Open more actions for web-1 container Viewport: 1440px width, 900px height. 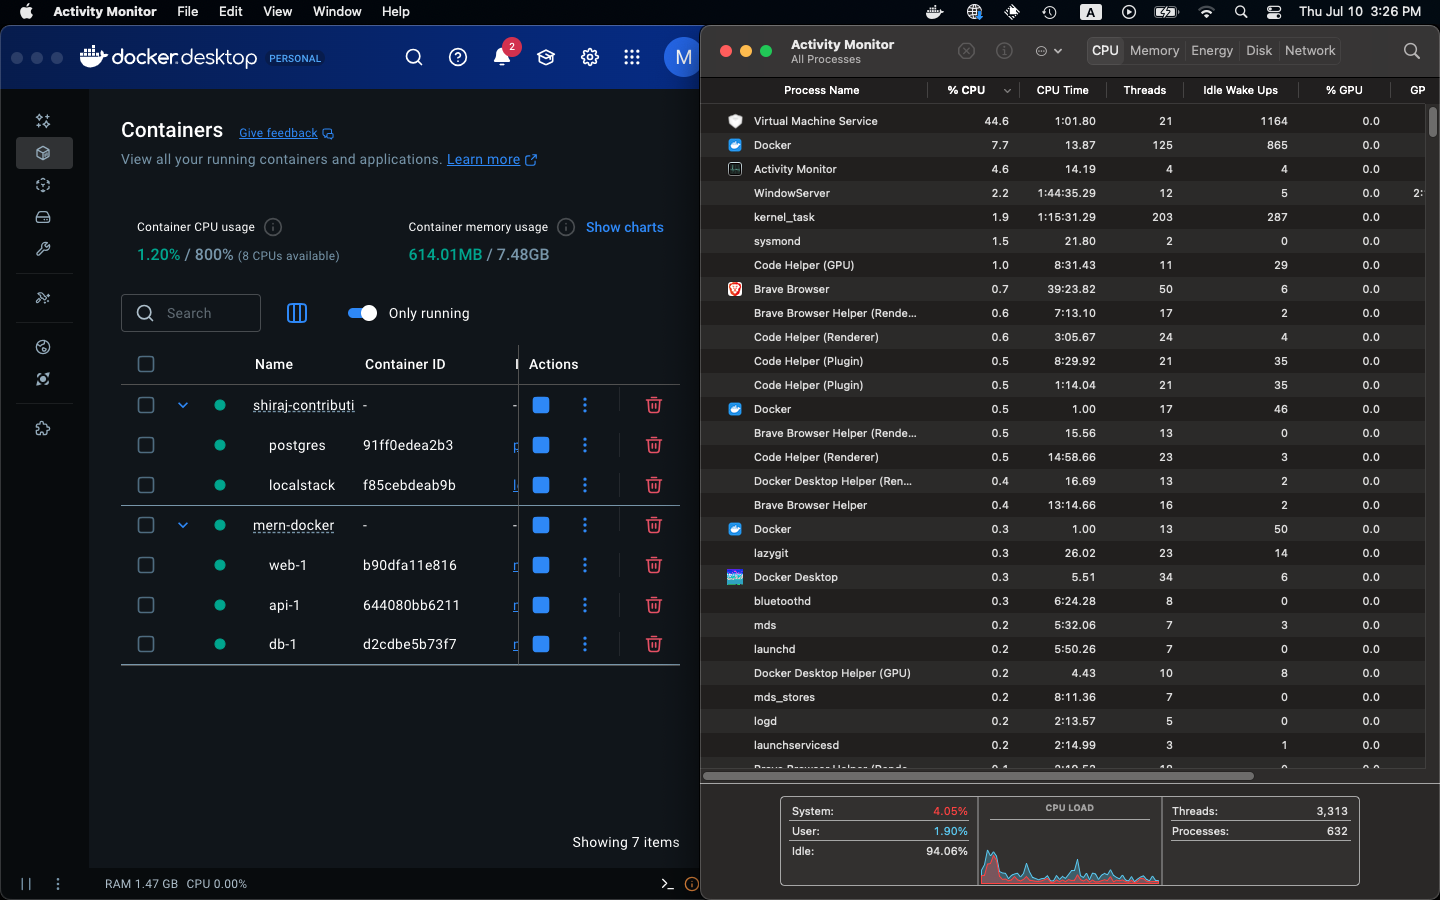[x=585, y=565]
